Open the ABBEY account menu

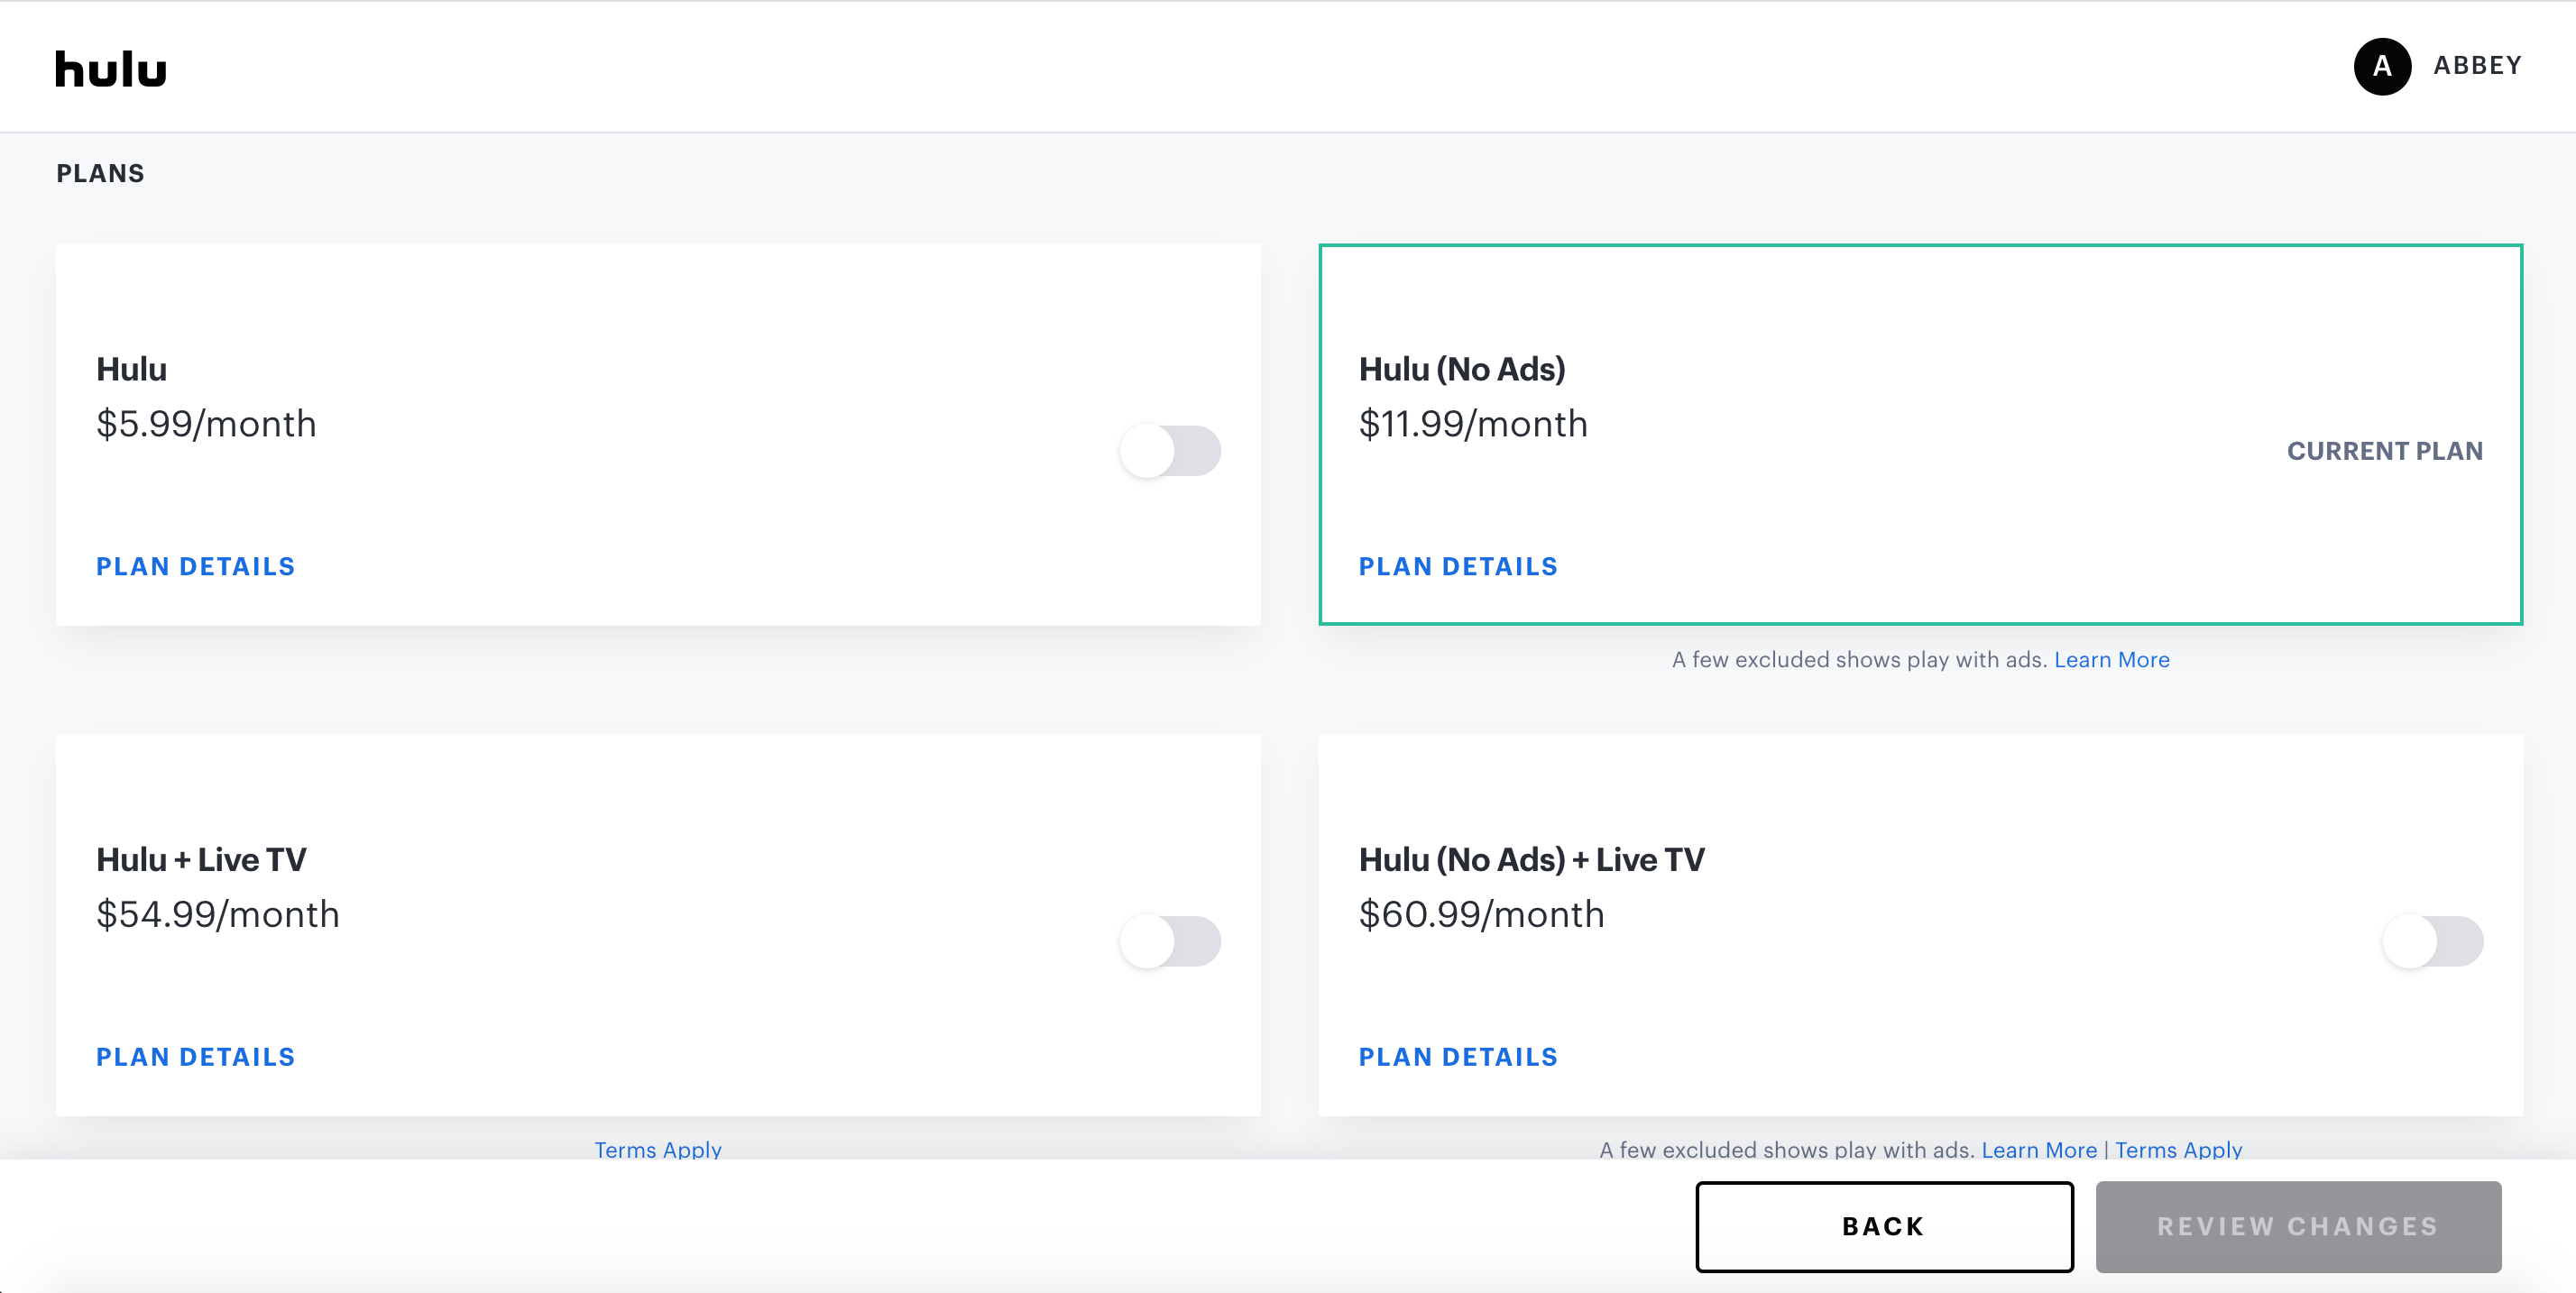pyautogui.click(x=2477, y=66)
